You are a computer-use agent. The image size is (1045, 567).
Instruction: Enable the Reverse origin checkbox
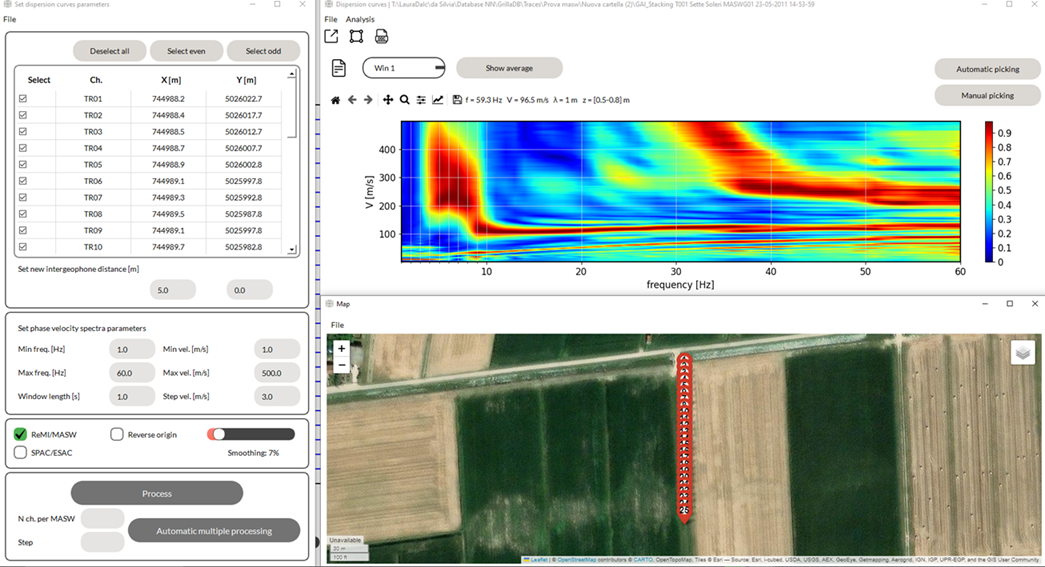(117, 434)
